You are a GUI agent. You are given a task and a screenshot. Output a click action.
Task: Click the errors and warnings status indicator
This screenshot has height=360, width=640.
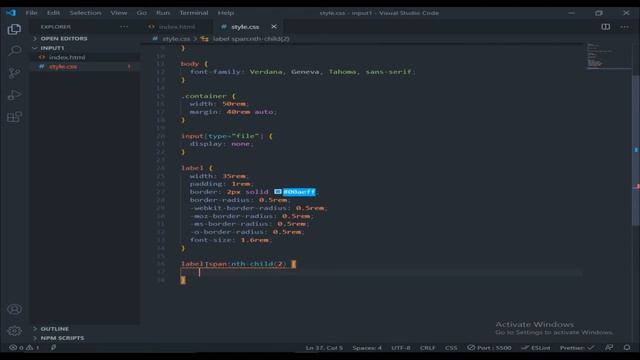(x=24, y=348)
